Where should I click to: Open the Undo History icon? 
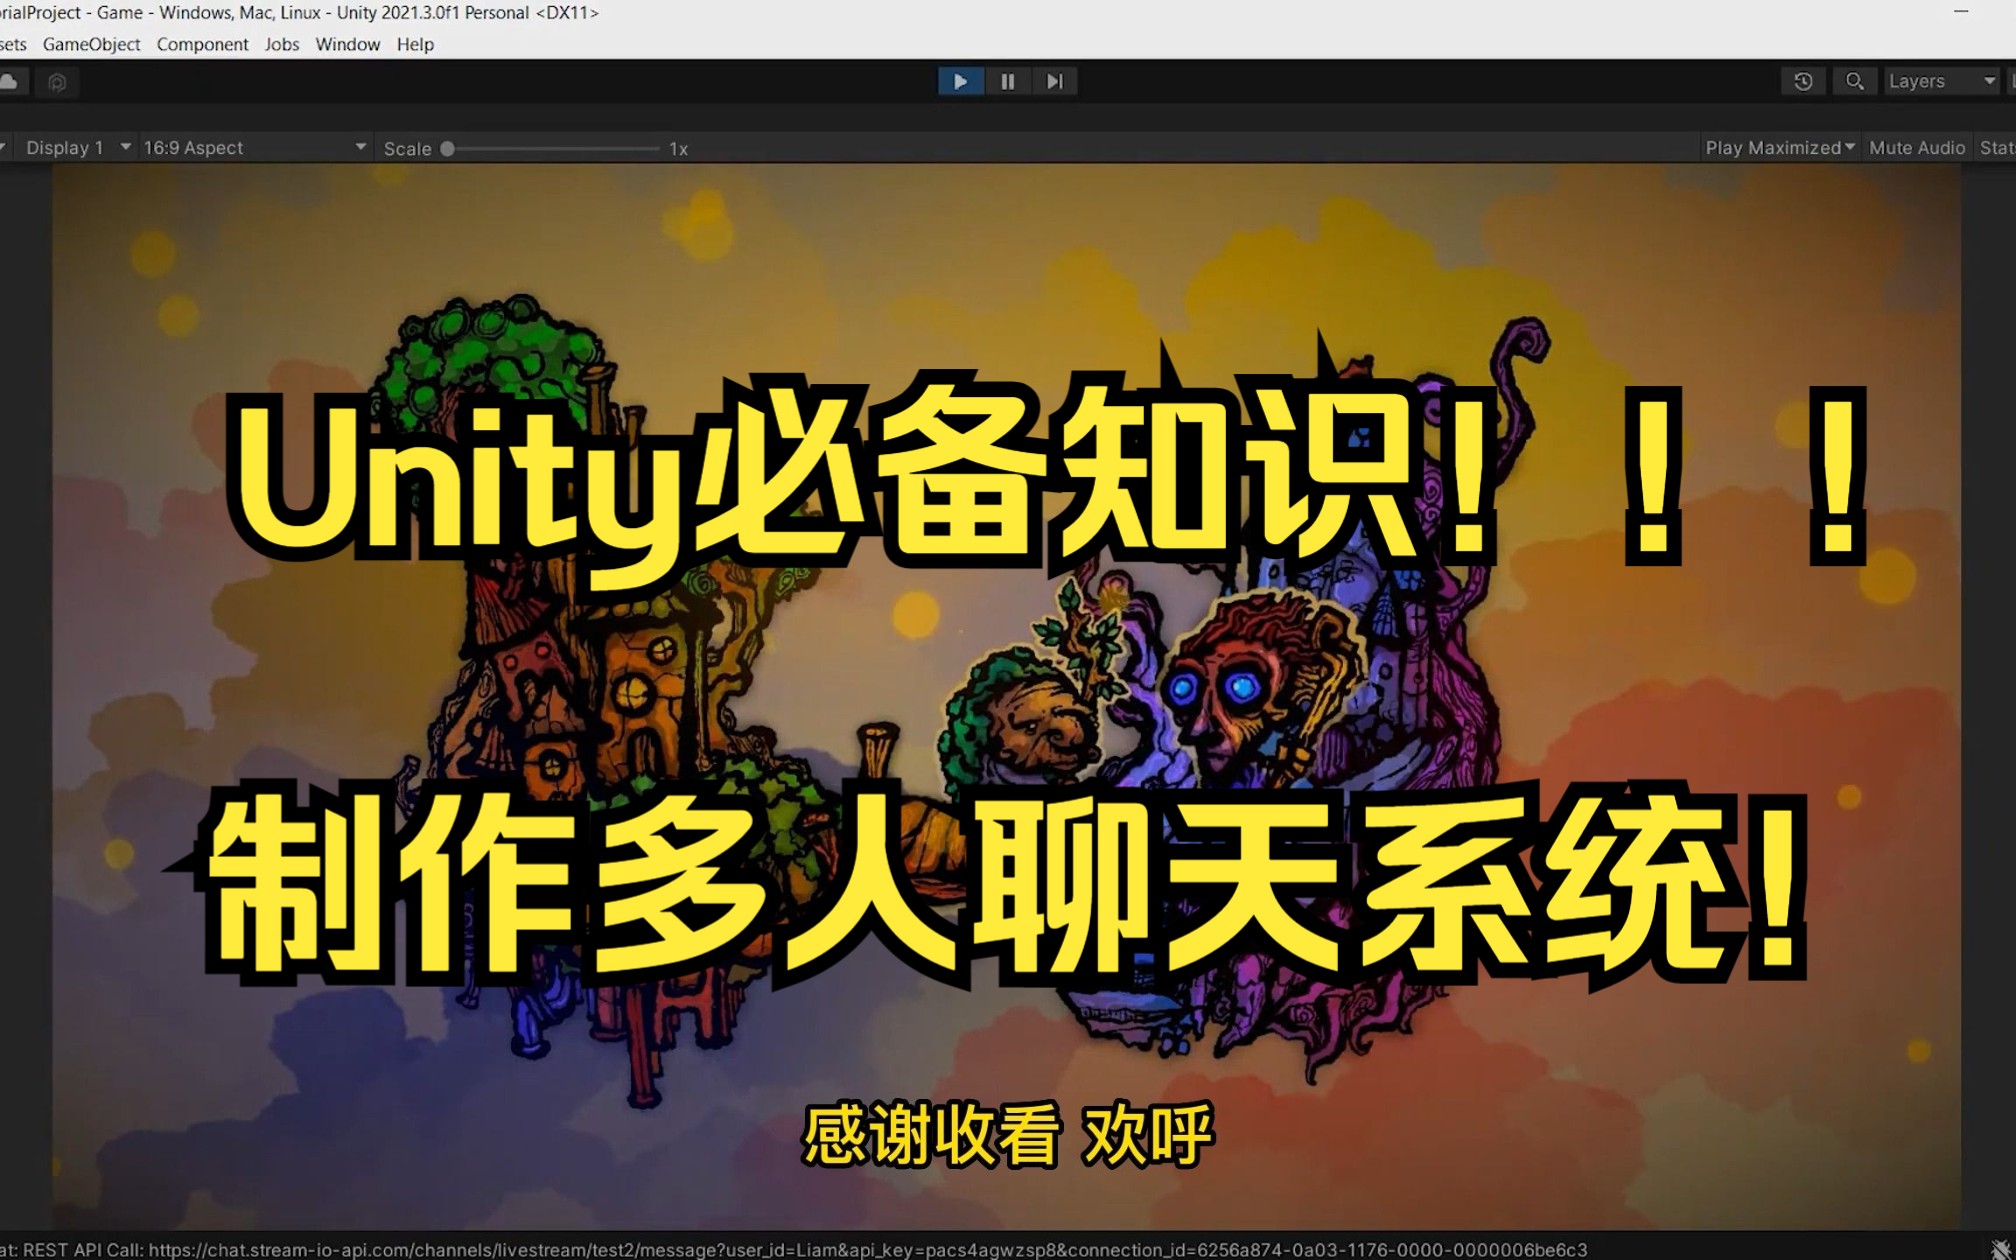coord(1803,81)
